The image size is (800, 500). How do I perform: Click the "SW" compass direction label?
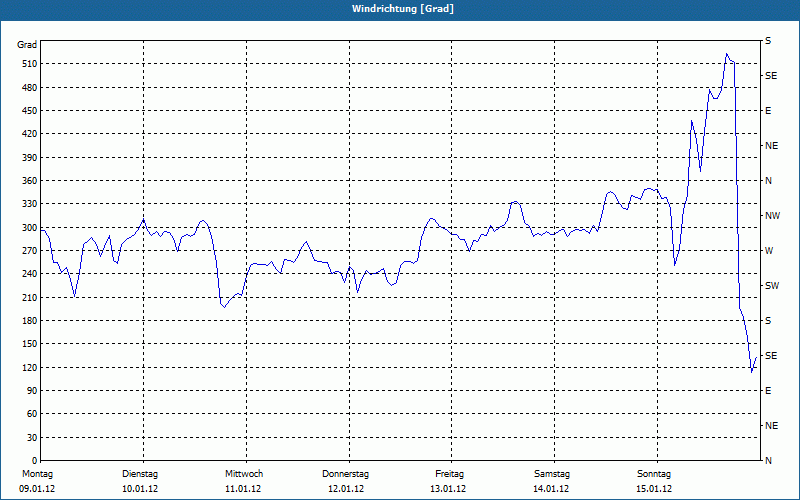point(772,286)
